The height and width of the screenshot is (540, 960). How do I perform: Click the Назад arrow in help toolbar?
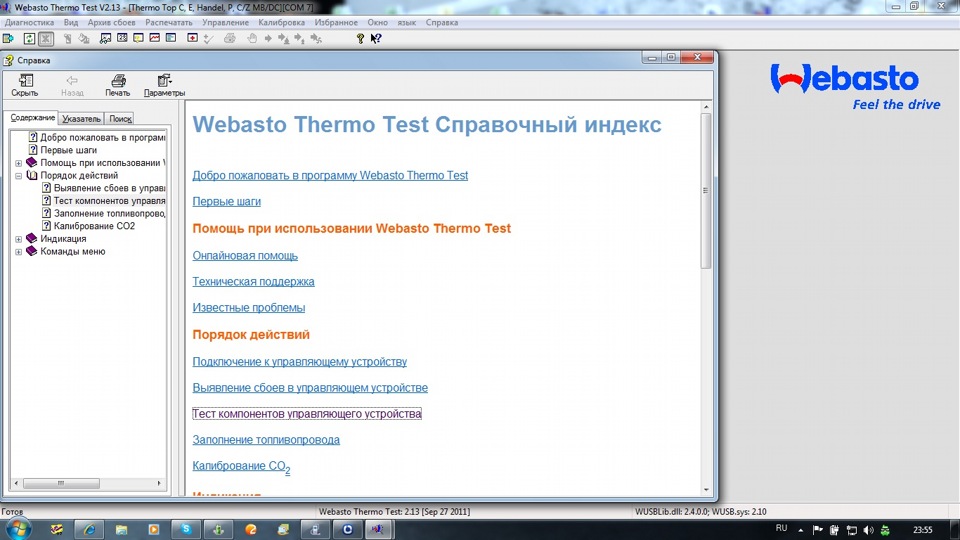[x=72, y=85]
